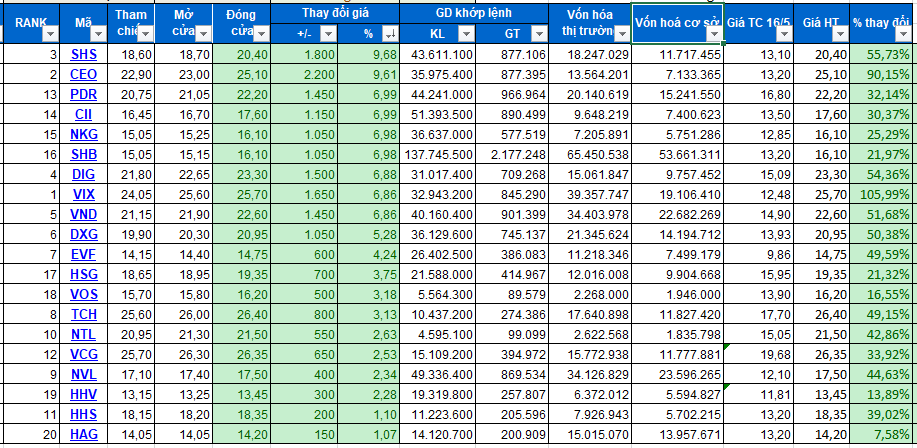Screen dimensions: 917x448
Task: Select the 1.800 price change cell
Action: pyautogui.click(x=305, y=54)
